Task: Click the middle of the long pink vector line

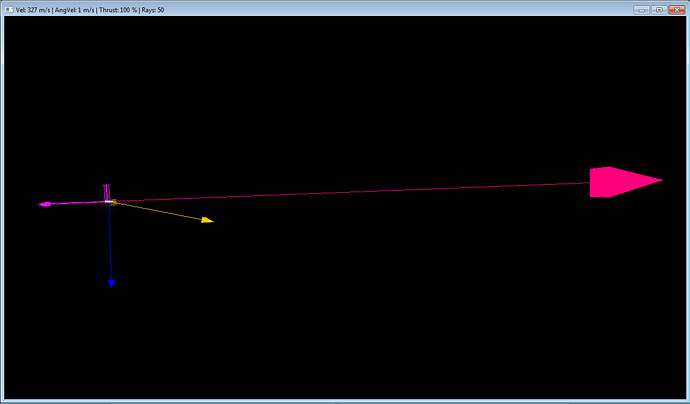Action: pos(350,192)
